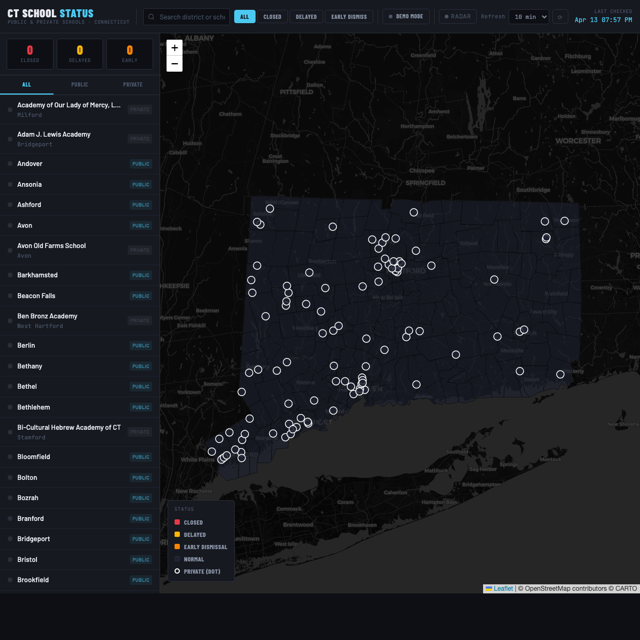Filter to Delayed schools

tap(306, 17)
